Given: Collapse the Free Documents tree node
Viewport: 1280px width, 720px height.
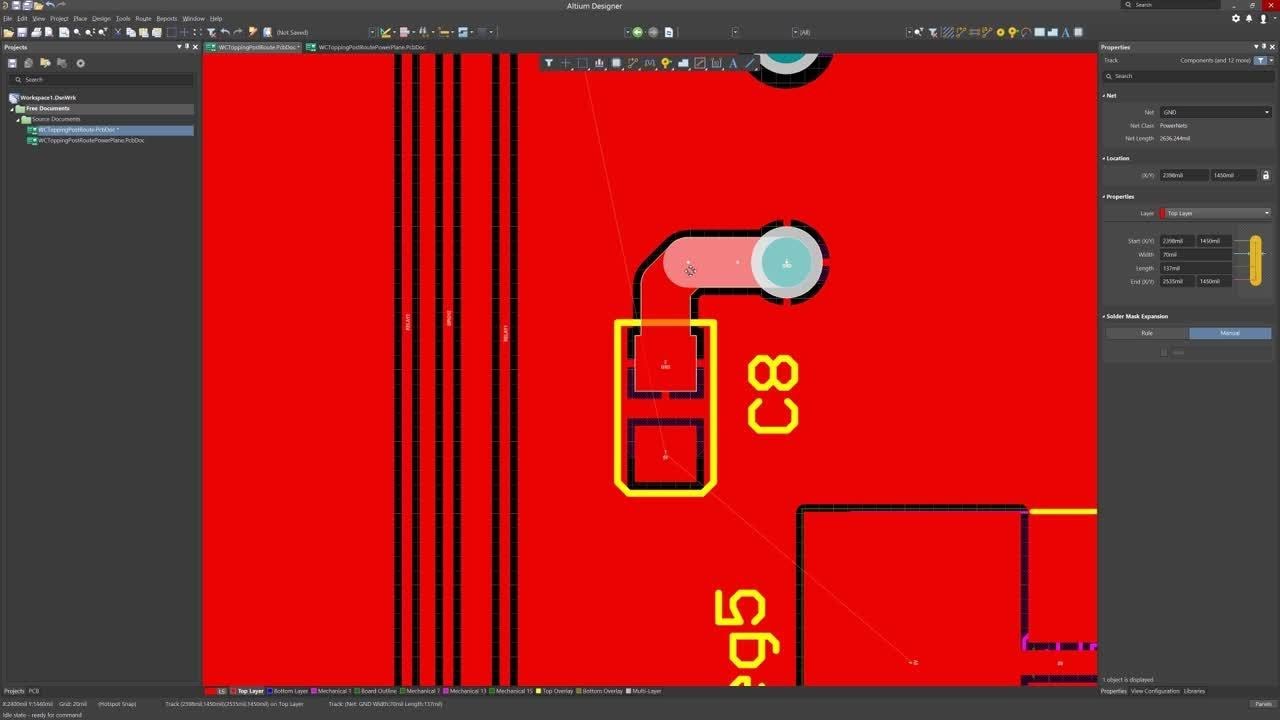Looking at the screenshot, I should [x=14, y=108].
